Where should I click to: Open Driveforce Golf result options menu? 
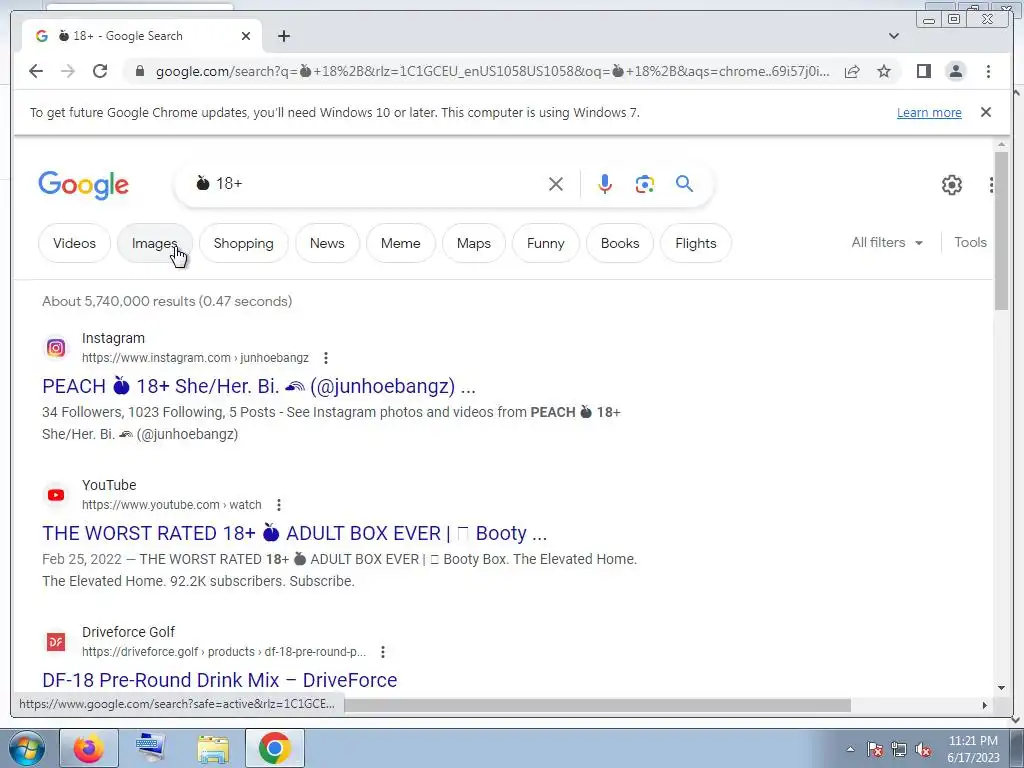click(x=383, y=652)
